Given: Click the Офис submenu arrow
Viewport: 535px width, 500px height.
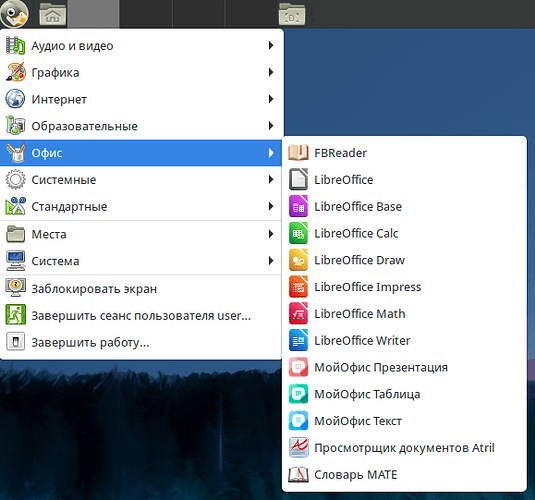Looking at the screenshot, I should pos(271,153).
